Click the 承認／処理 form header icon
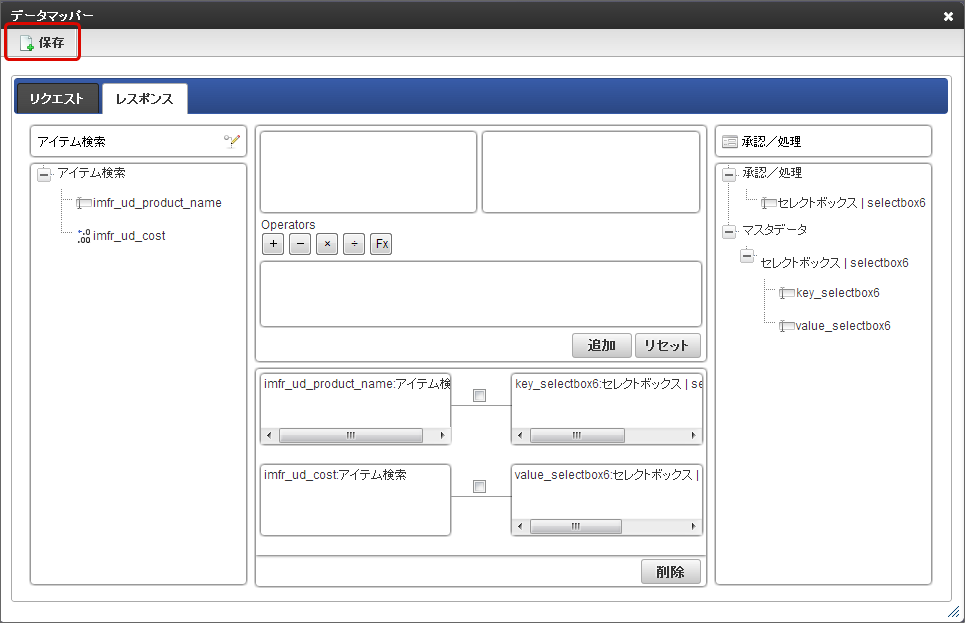The height and width of the screenshot is (623, 965). (730, 142)
